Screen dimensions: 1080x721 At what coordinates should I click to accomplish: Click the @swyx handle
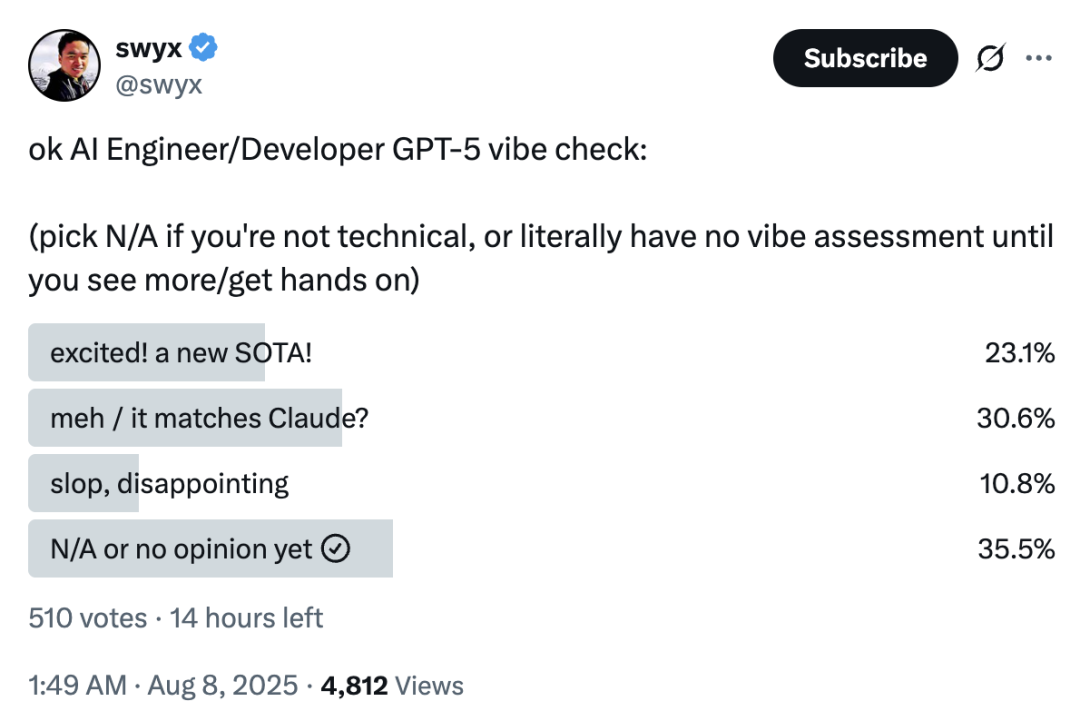pyautogui.click(x=159, y=85)
